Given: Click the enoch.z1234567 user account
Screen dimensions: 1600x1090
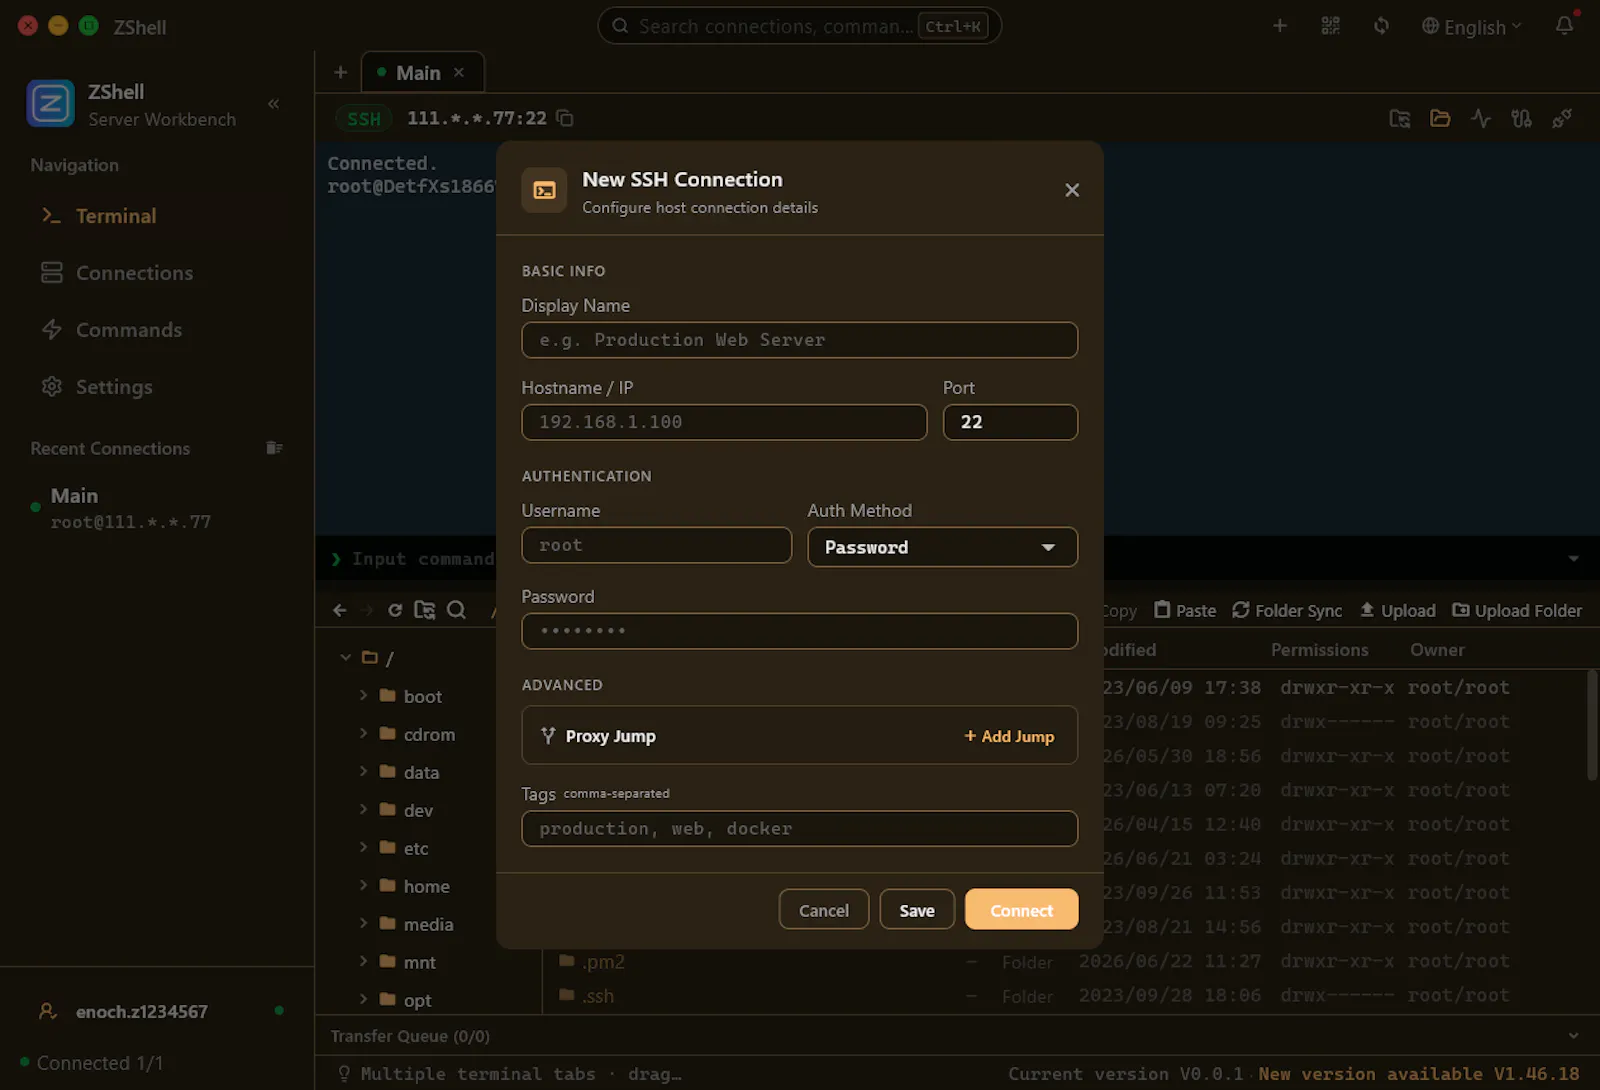Looking at the screenshot, I should click(x=141, y=1012).
